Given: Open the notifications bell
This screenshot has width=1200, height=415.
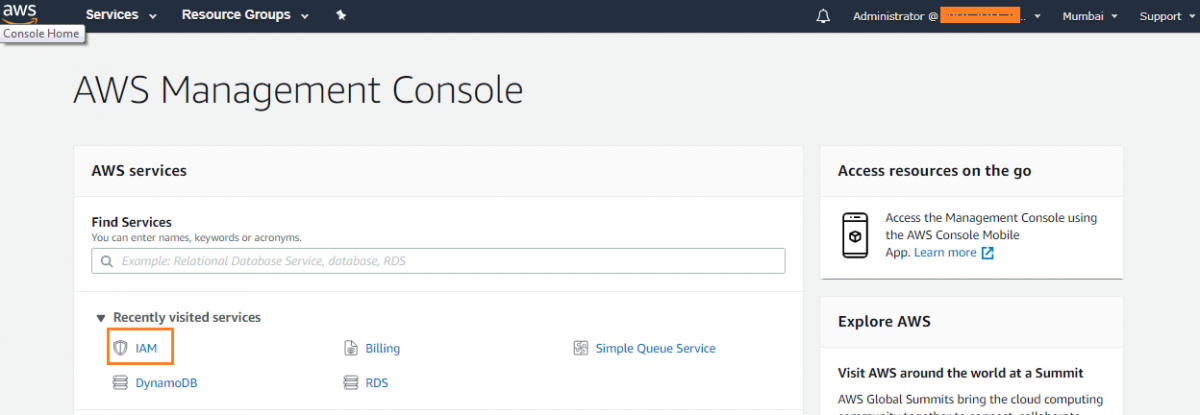Looking at the screenshot, I should click(x=823, y=16).
